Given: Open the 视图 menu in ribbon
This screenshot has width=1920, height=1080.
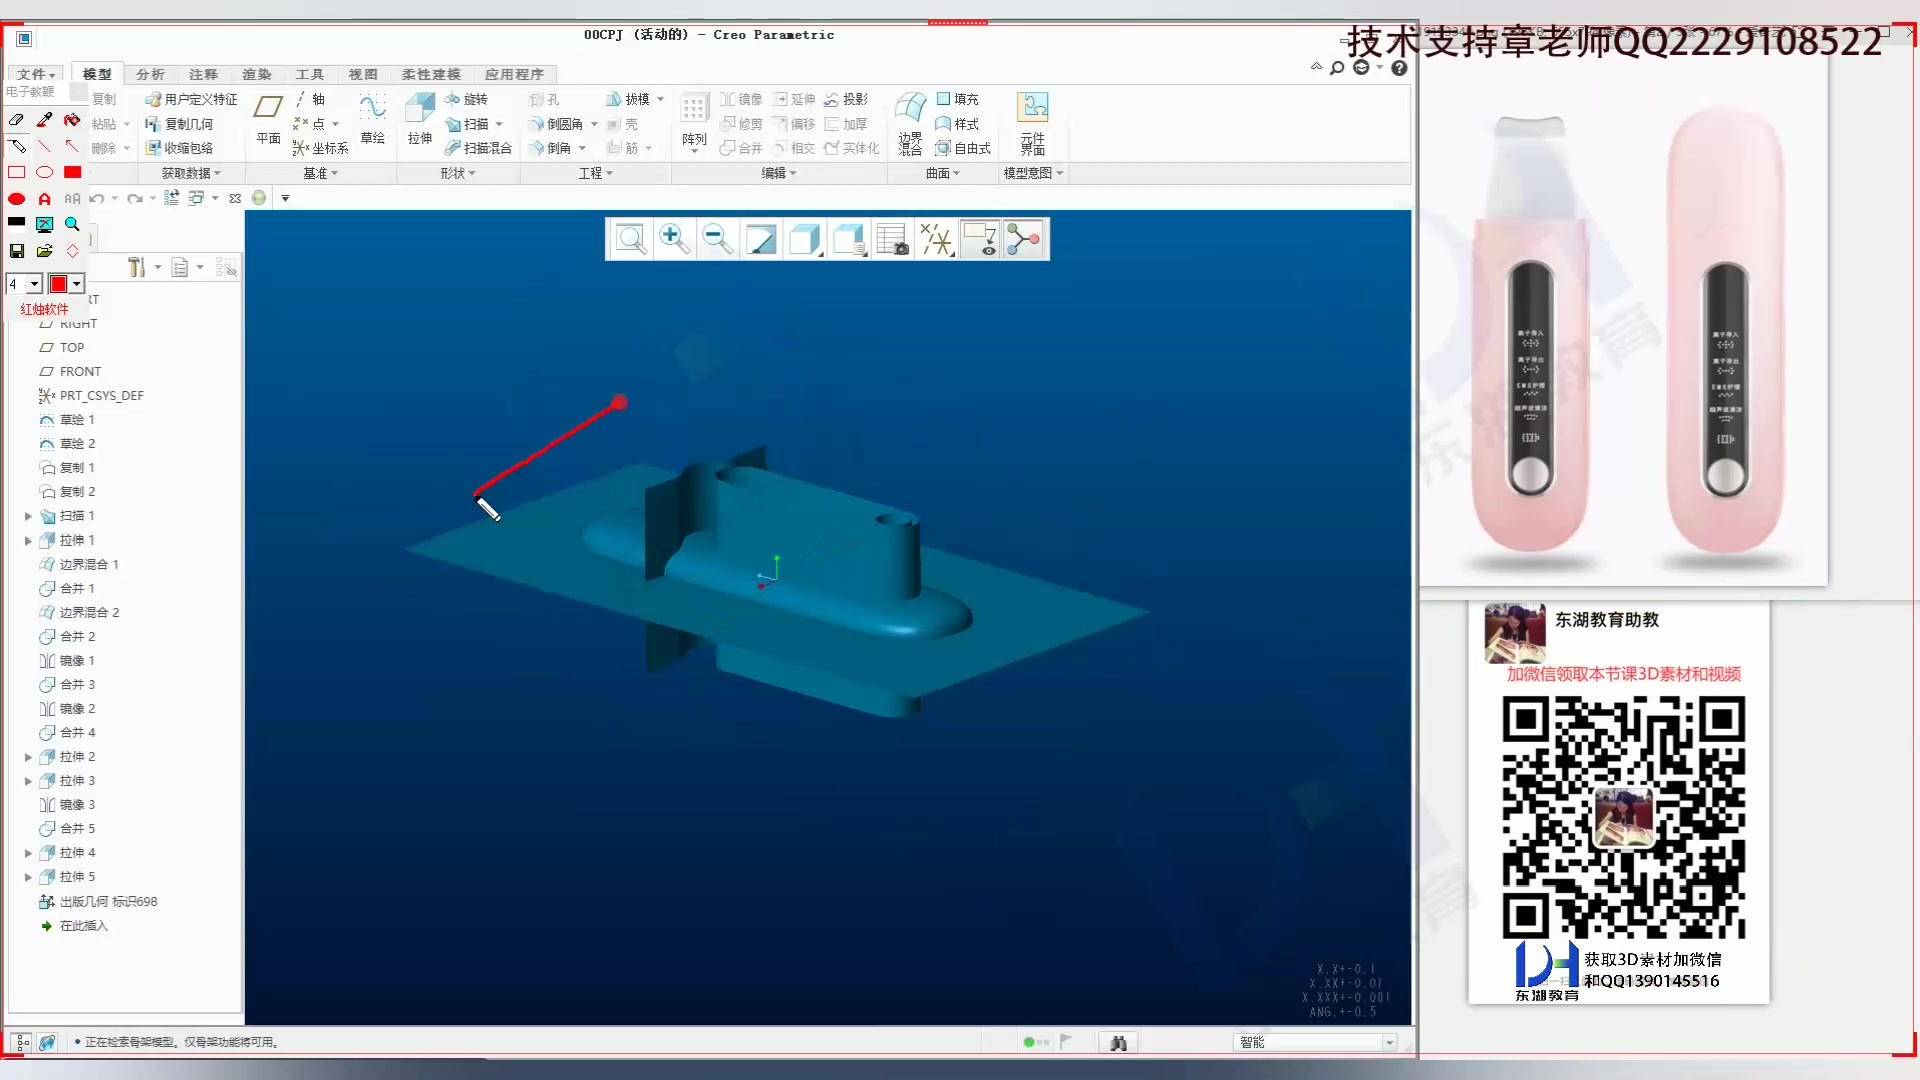Looking at the screenshot, I should coord(363,73).
